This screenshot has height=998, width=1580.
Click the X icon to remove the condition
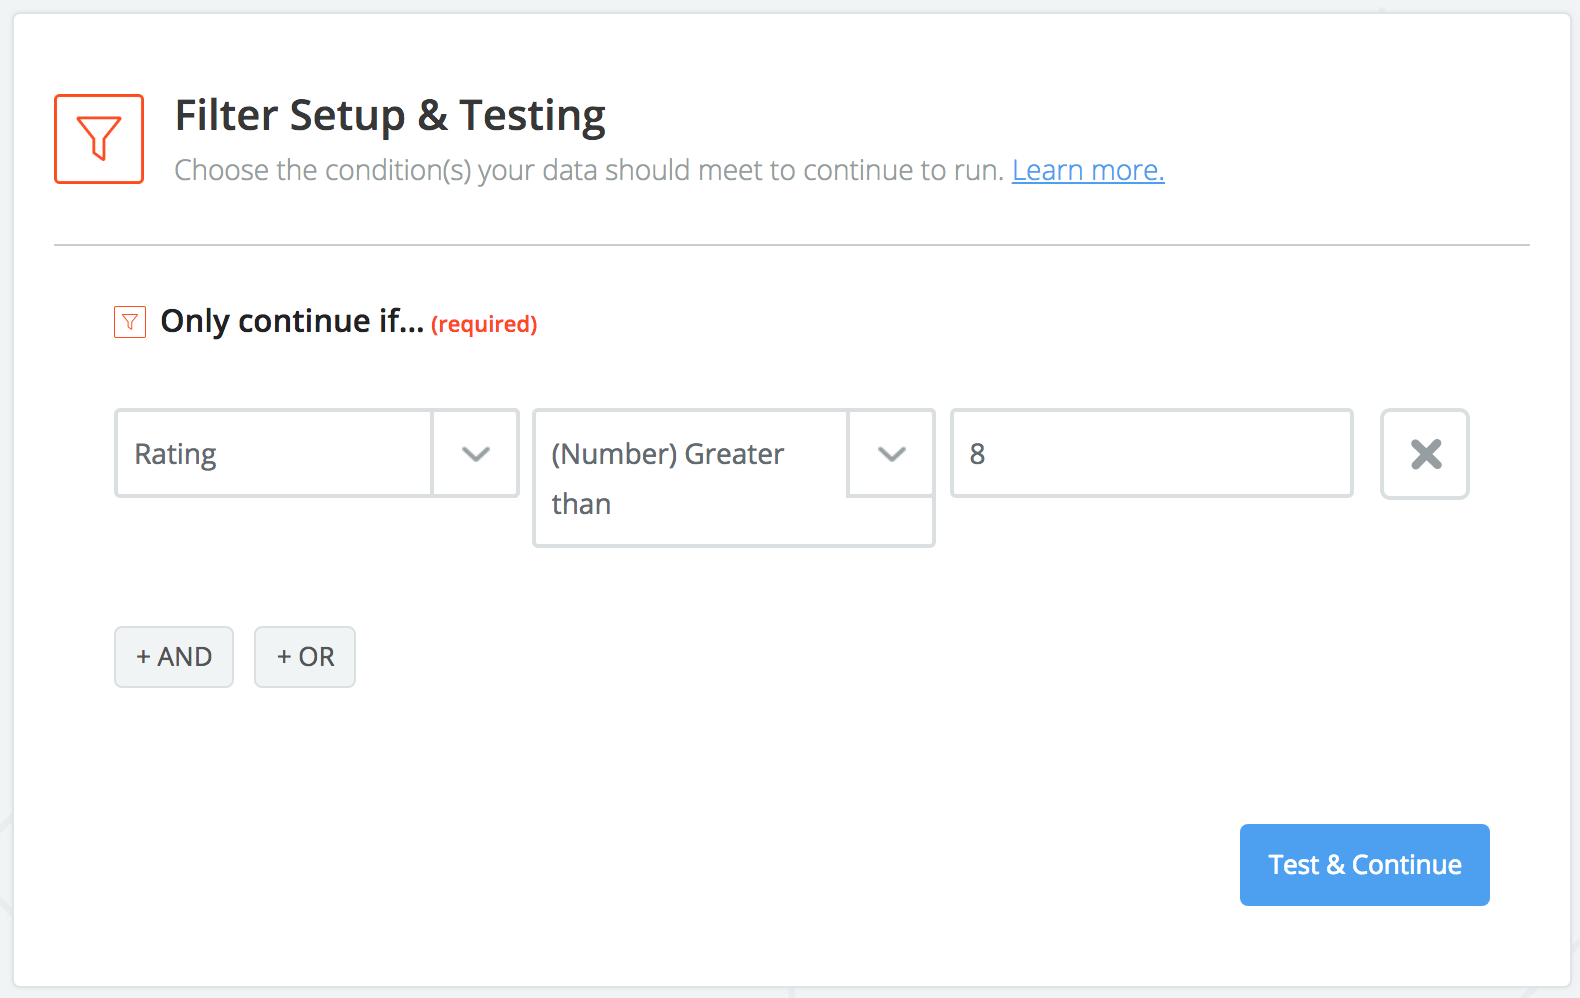1424,453
